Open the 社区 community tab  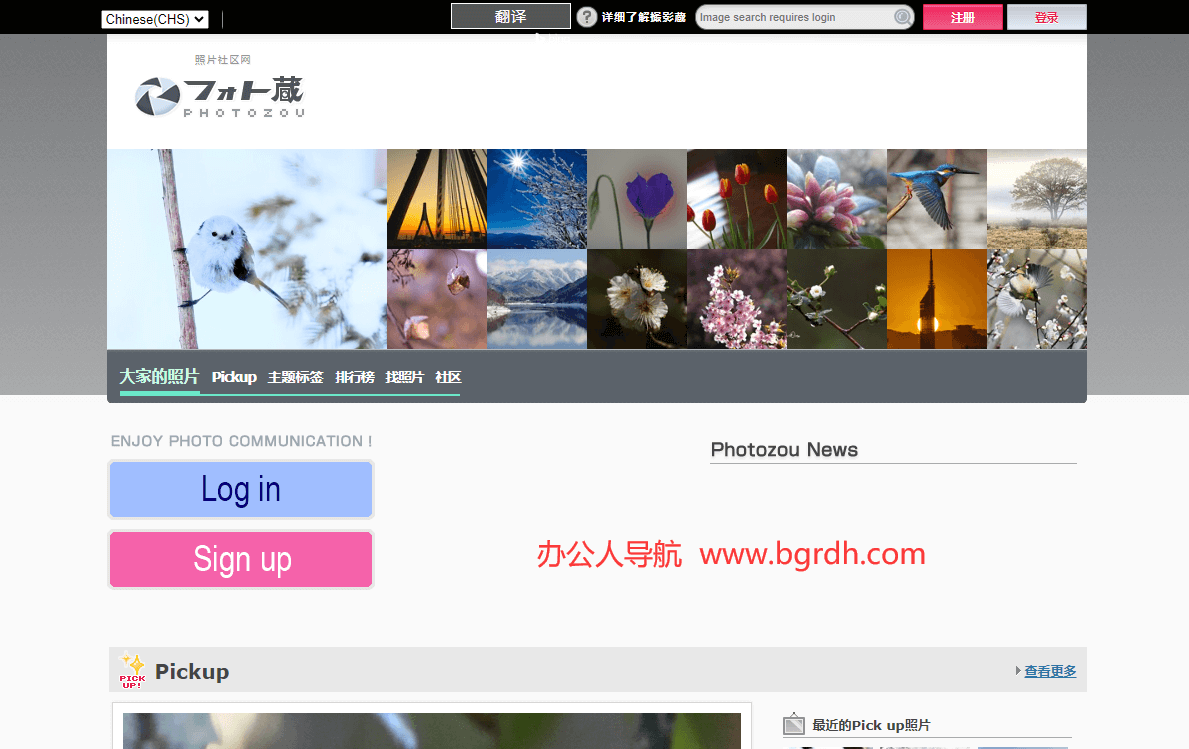(x=447, y=377)
